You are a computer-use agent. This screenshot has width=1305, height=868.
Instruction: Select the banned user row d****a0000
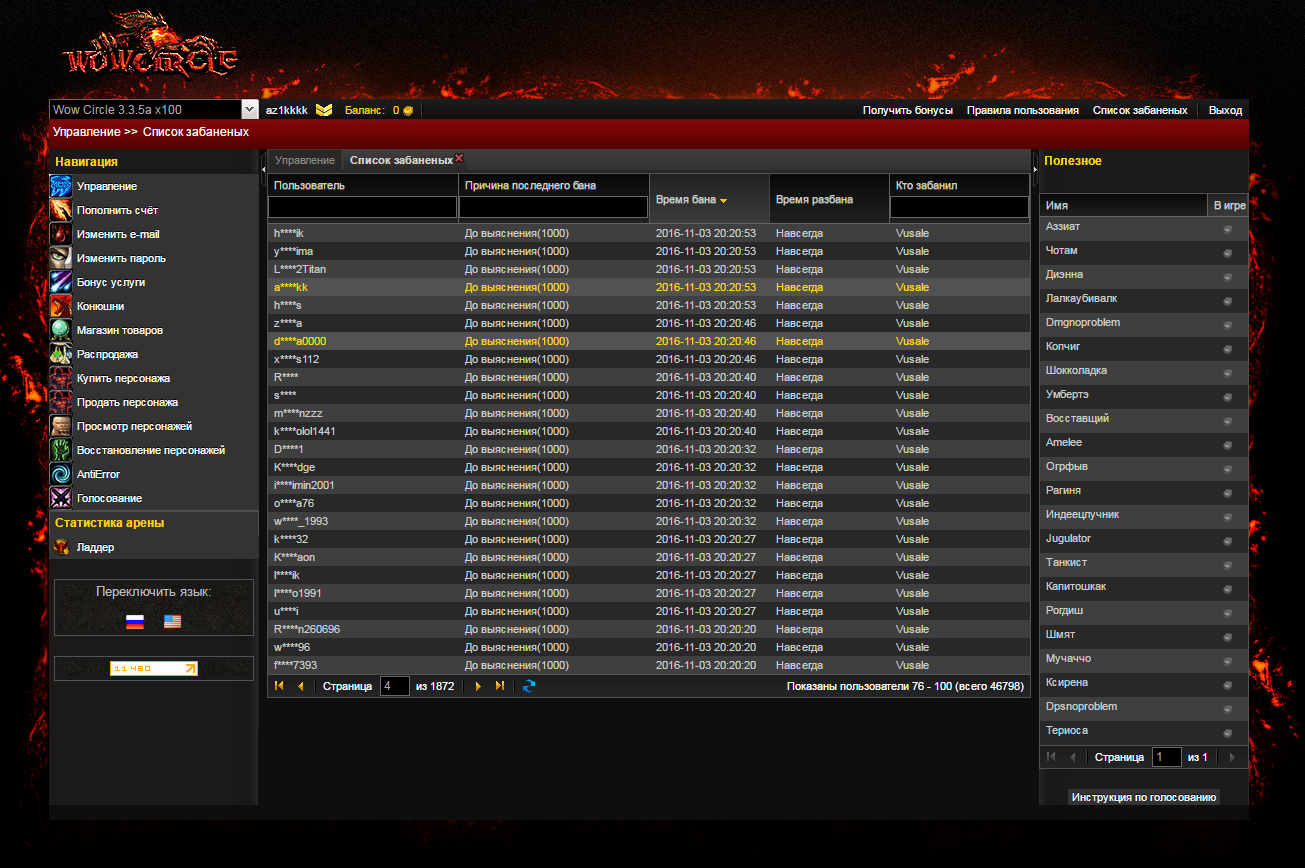coord(300,341)
